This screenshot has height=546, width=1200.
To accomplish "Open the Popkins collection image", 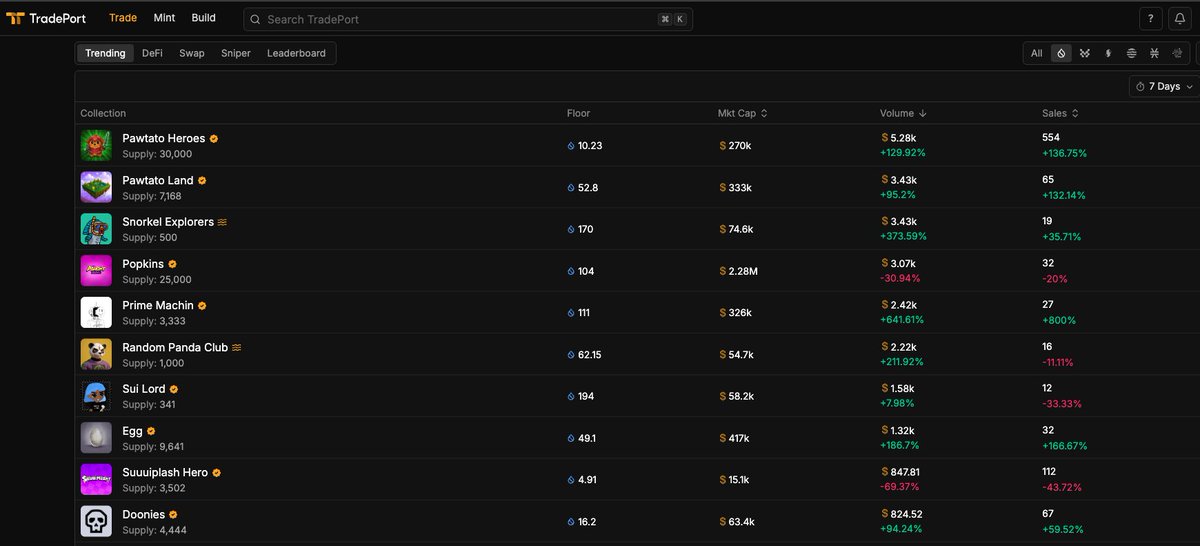I will pyautogui.click(x=96, y=271).
